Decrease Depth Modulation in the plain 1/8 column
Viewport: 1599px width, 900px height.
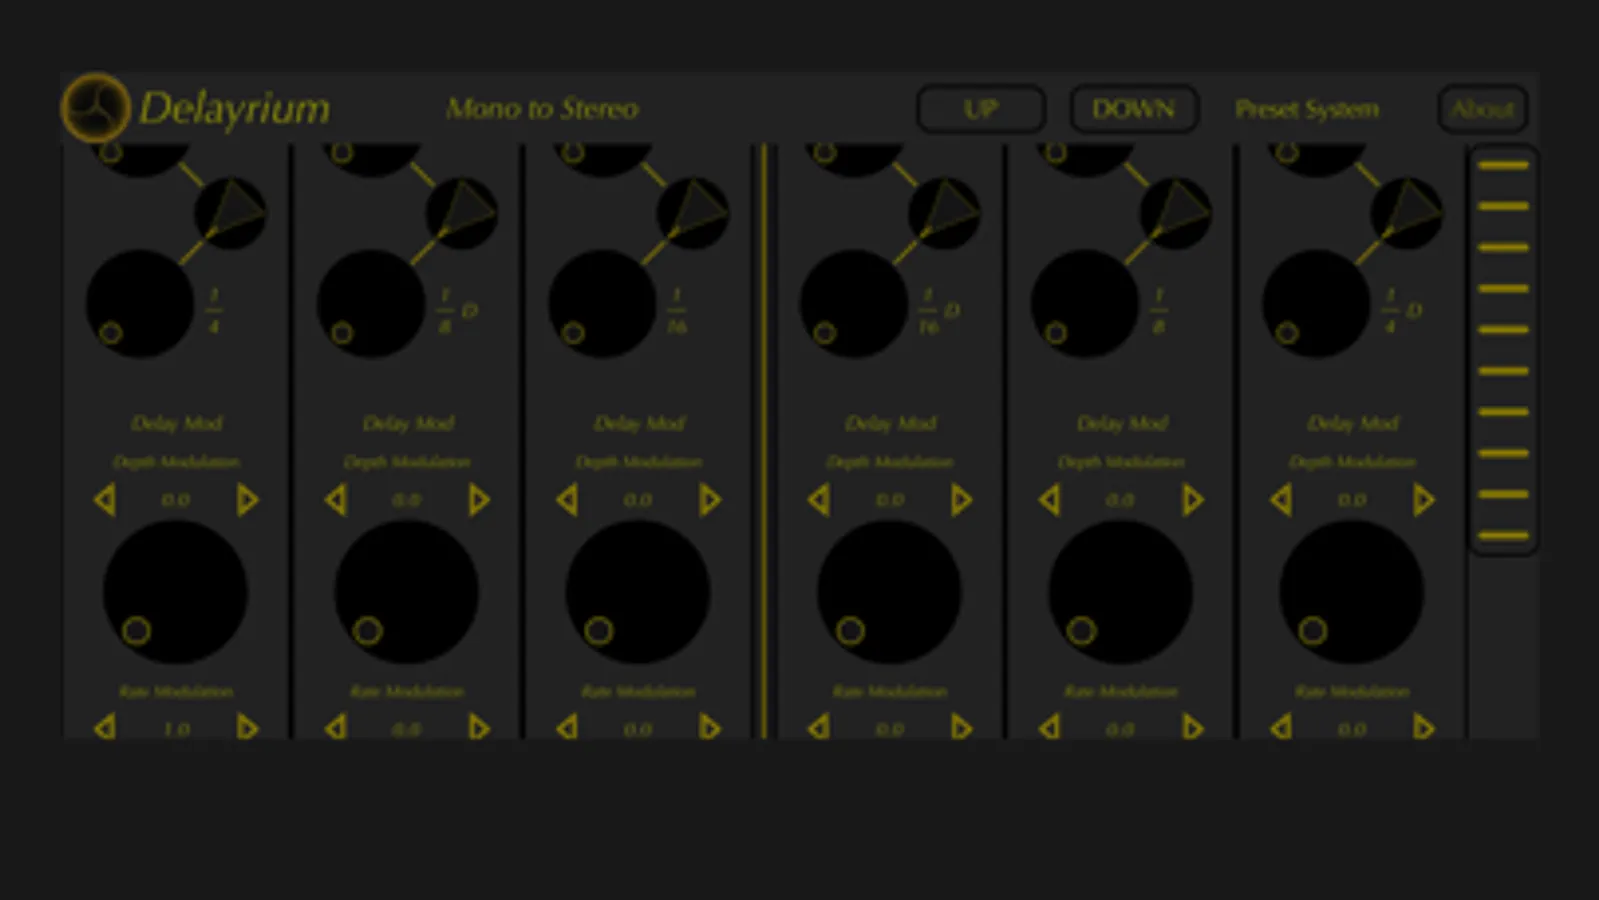pos(1050,500)
